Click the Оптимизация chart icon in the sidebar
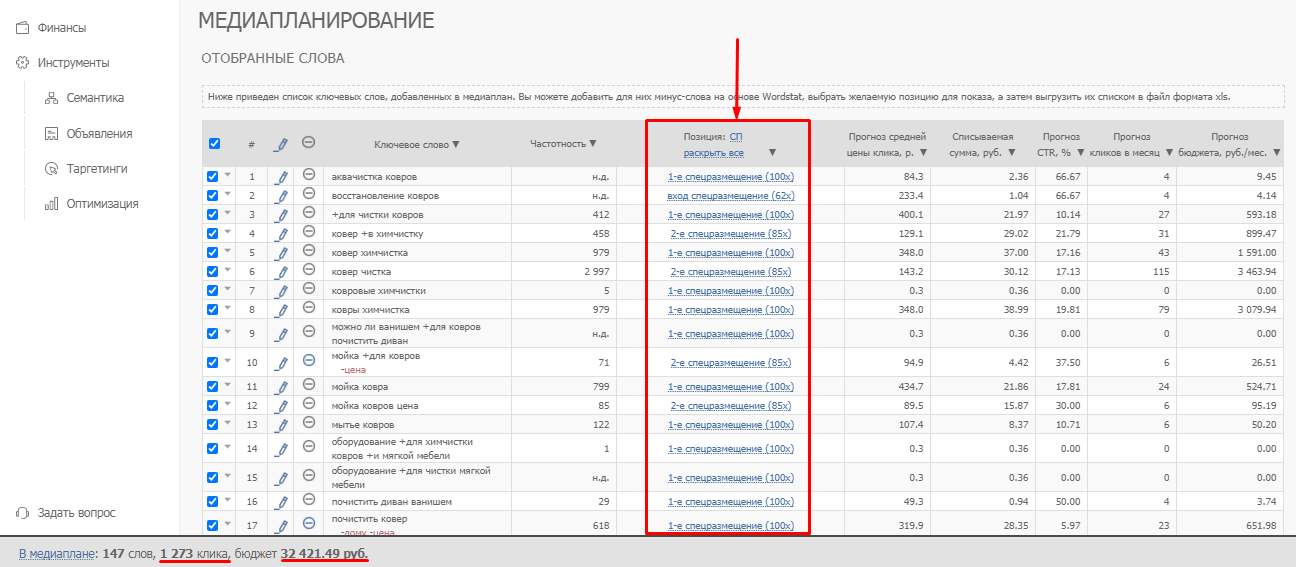 51,204
